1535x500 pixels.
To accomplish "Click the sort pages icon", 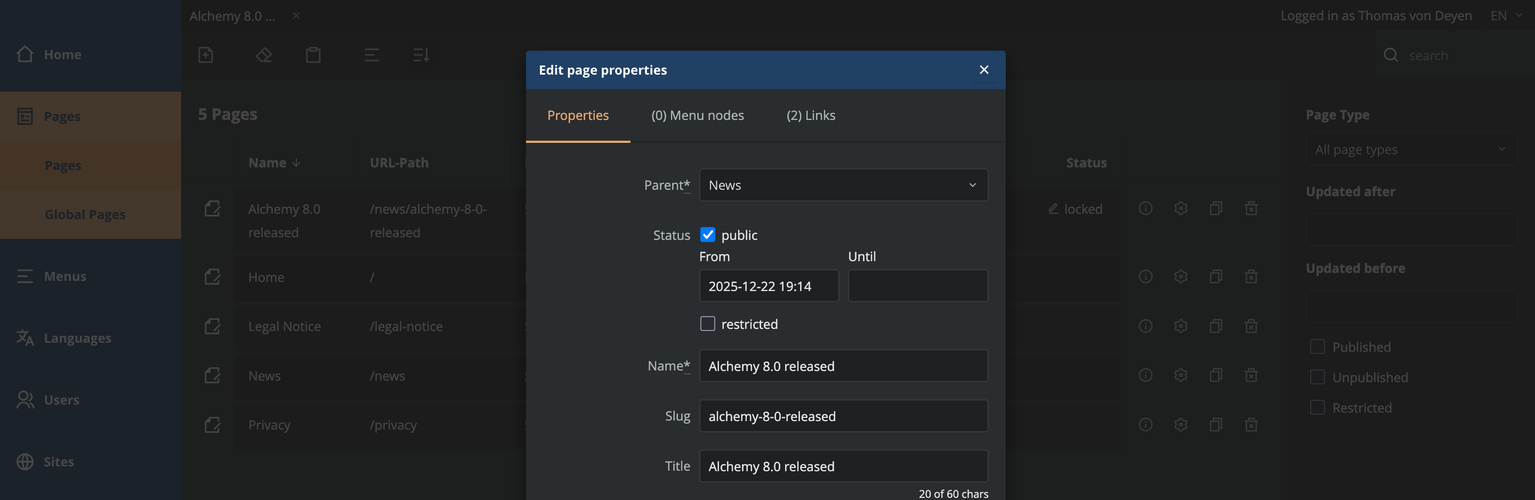I will (421, 55).
